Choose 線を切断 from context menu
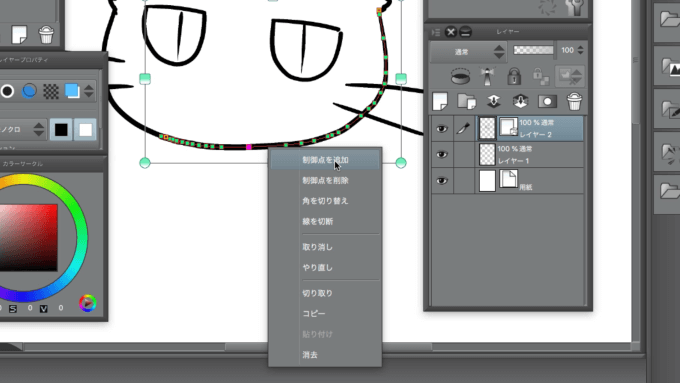 325,221
